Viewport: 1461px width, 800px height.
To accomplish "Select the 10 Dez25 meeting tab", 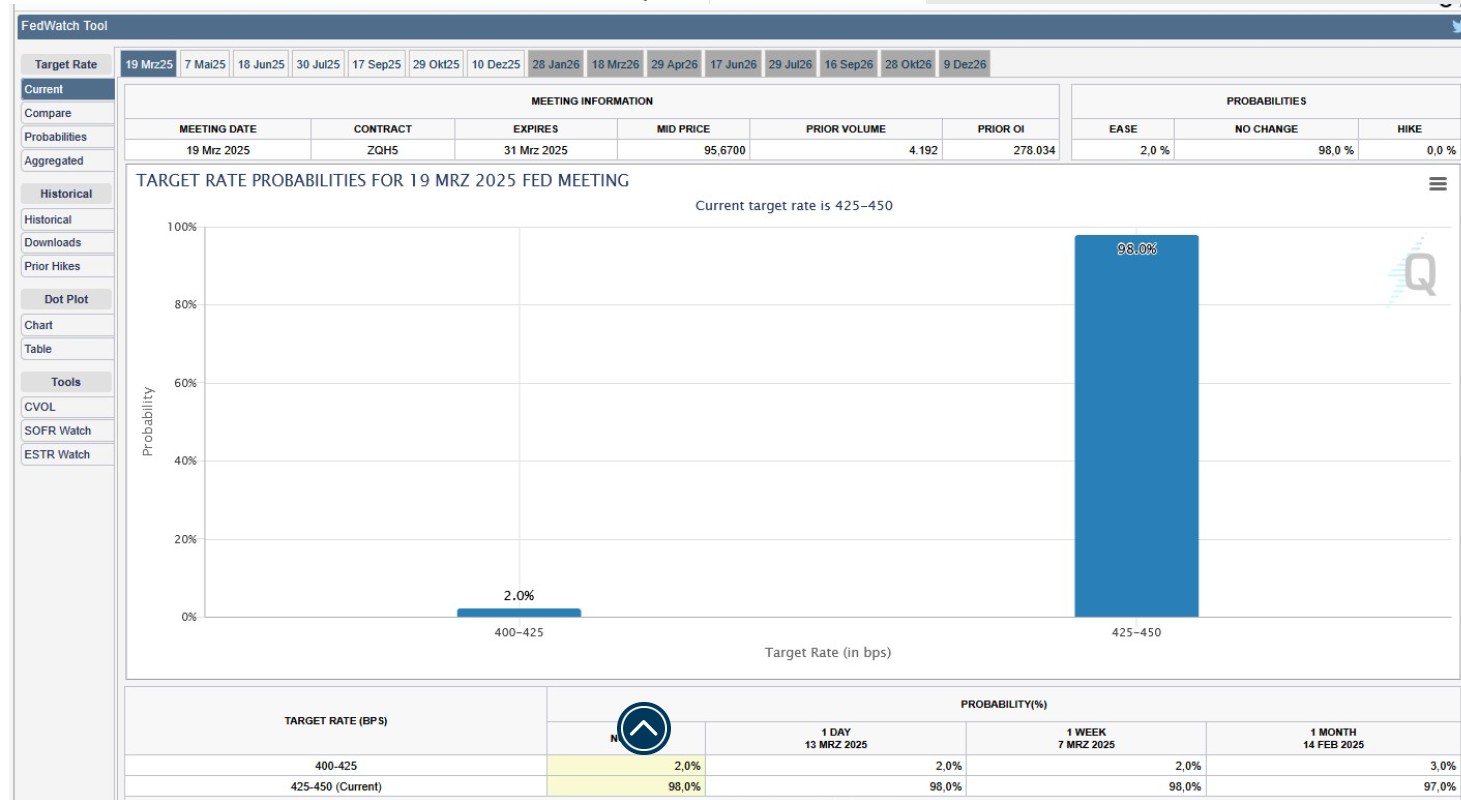I will 496,64.
